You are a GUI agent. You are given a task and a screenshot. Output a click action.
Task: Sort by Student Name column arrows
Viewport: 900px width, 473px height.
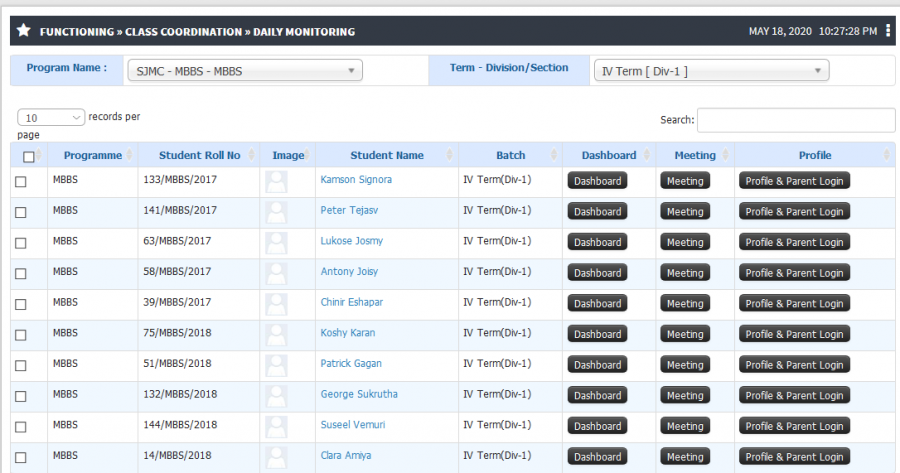(x=449, y=155)
